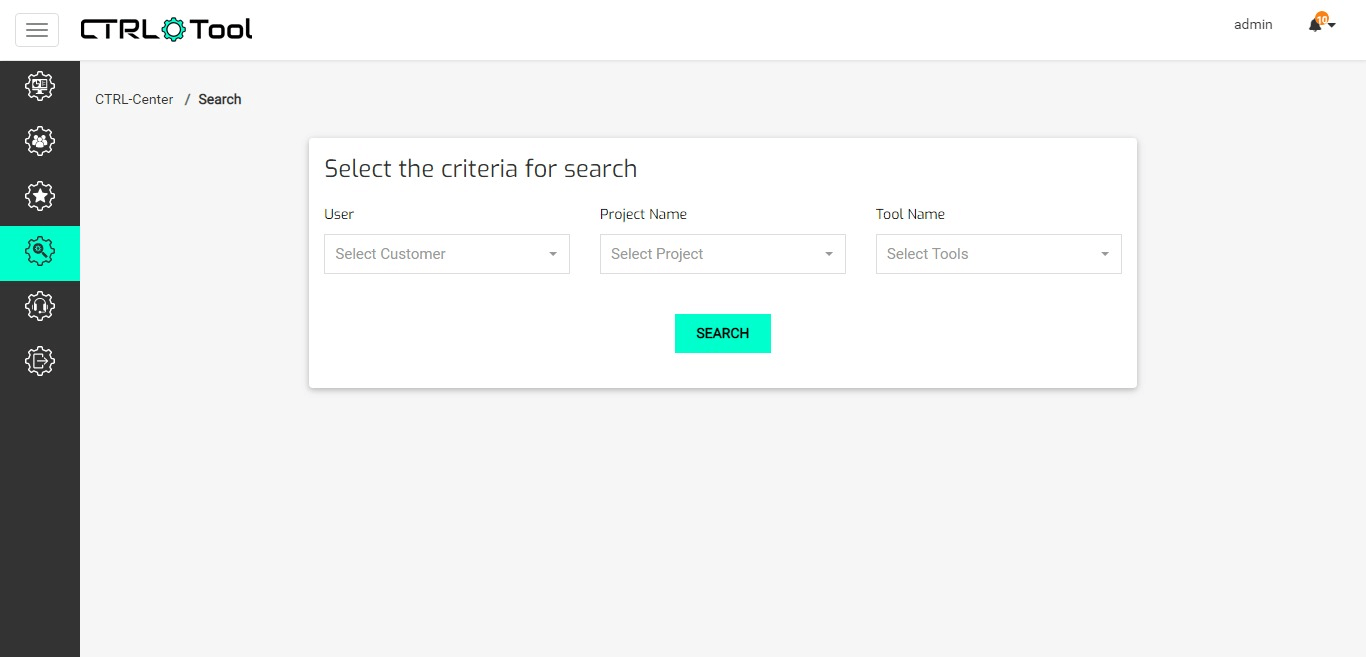
Task: Open the support headset gear icon
Action: click(x=39, y=306)
